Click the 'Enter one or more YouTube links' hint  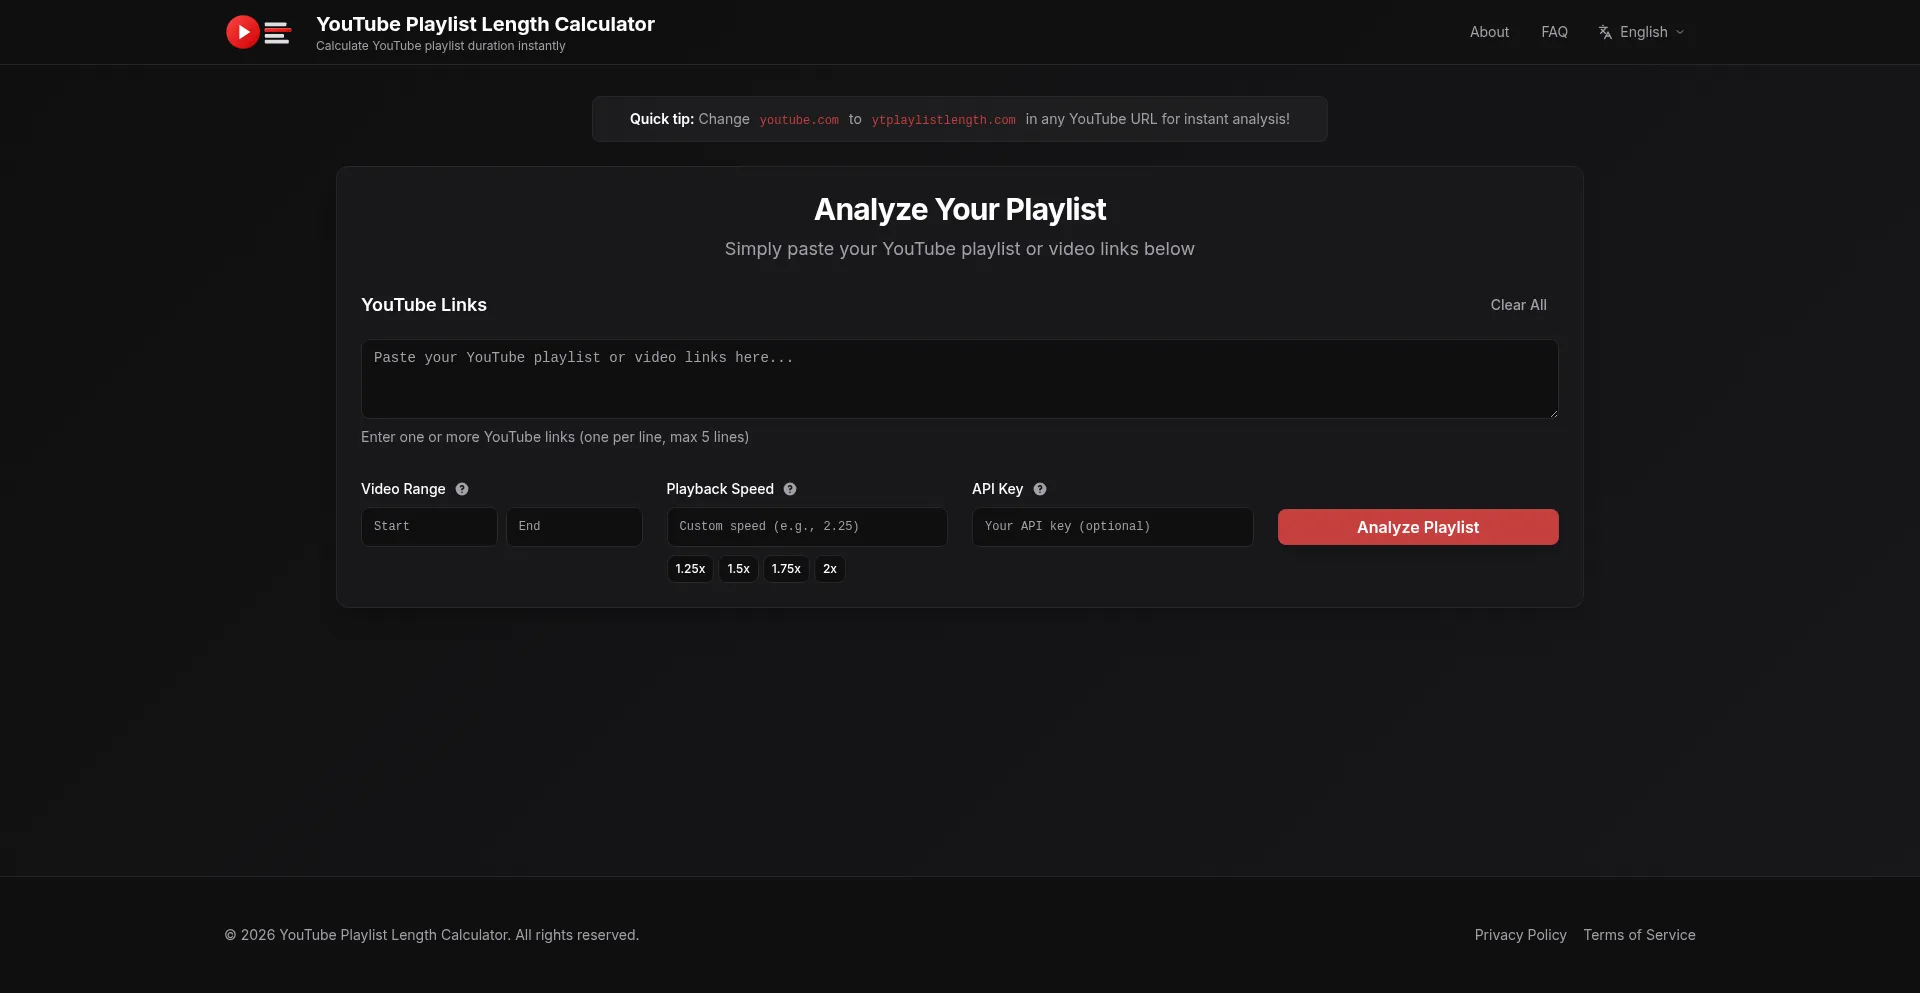[555, 437]
